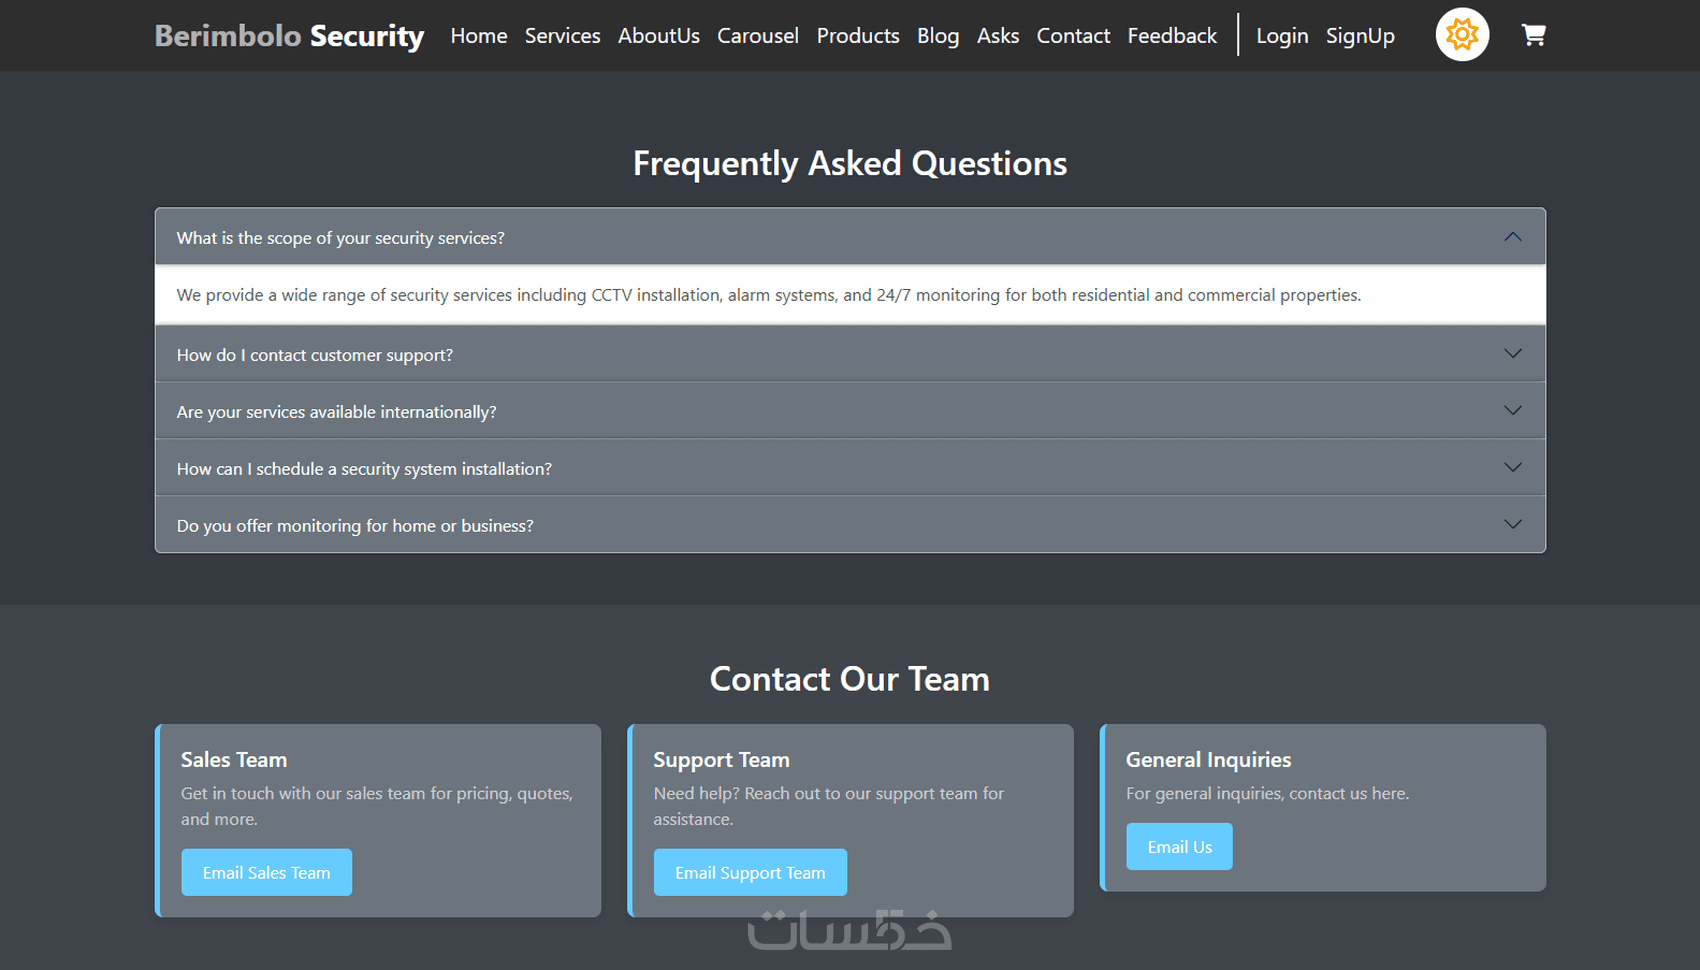
Task: Expand 'How do I contact customer support?'
Action: click(849, 355)
